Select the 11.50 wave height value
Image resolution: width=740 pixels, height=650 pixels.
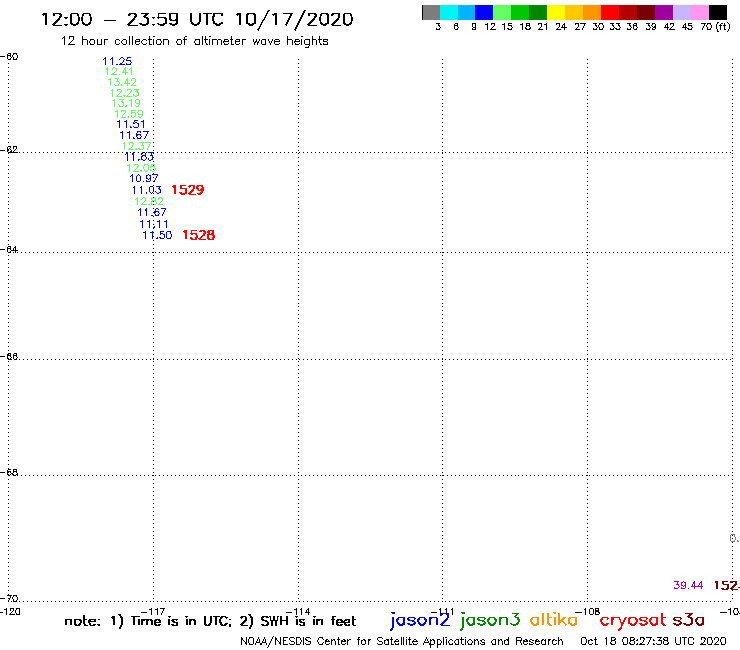pyautogui.click(x=157, y=235)
